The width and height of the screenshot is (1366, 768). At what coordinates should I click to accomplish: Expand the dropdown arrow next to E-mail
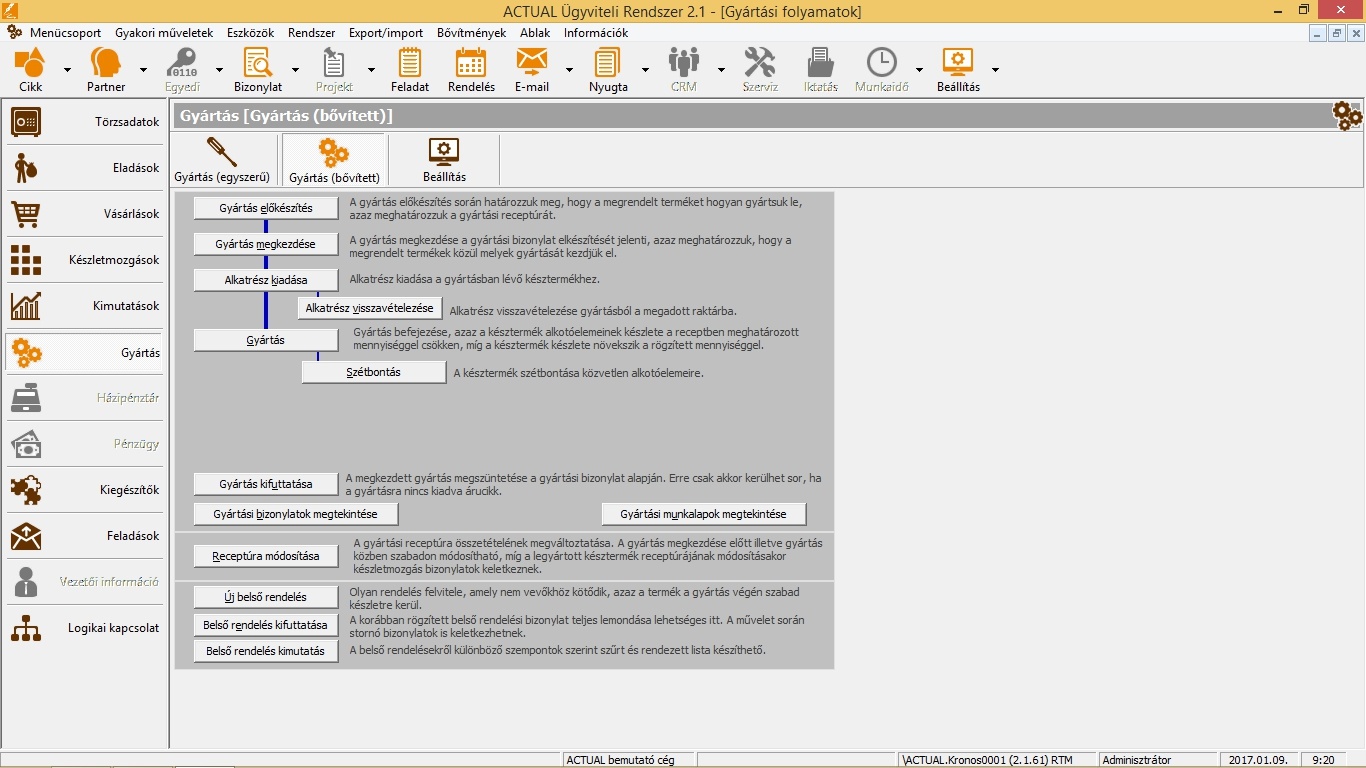[569, 70]
